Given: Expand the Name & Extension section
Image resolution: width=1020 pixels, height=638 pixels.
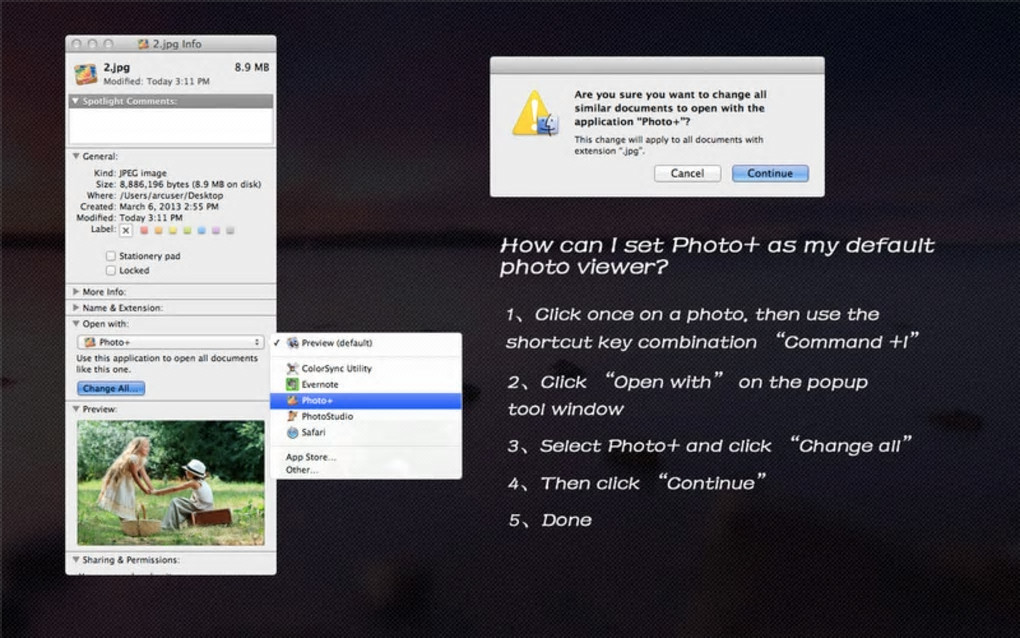Looking at the screenshot, I should 76,308.
